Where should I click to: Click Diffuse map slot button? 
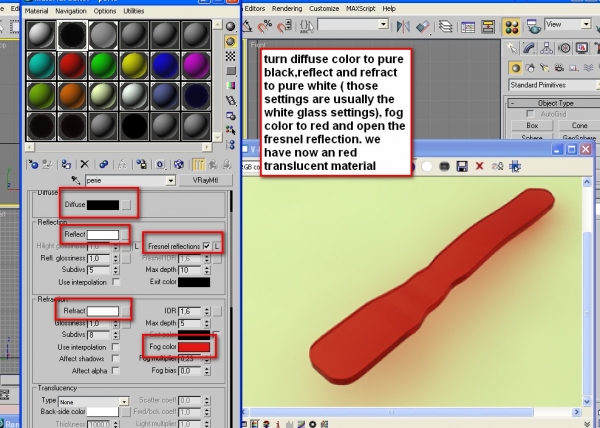pyautogui.click(x=126, y=205)
